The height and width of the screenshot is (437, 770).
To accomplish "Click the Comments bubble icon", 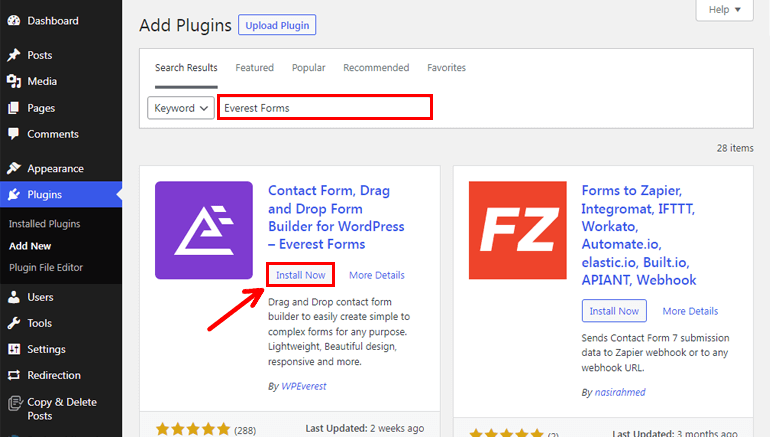I will tap(14, 134).
